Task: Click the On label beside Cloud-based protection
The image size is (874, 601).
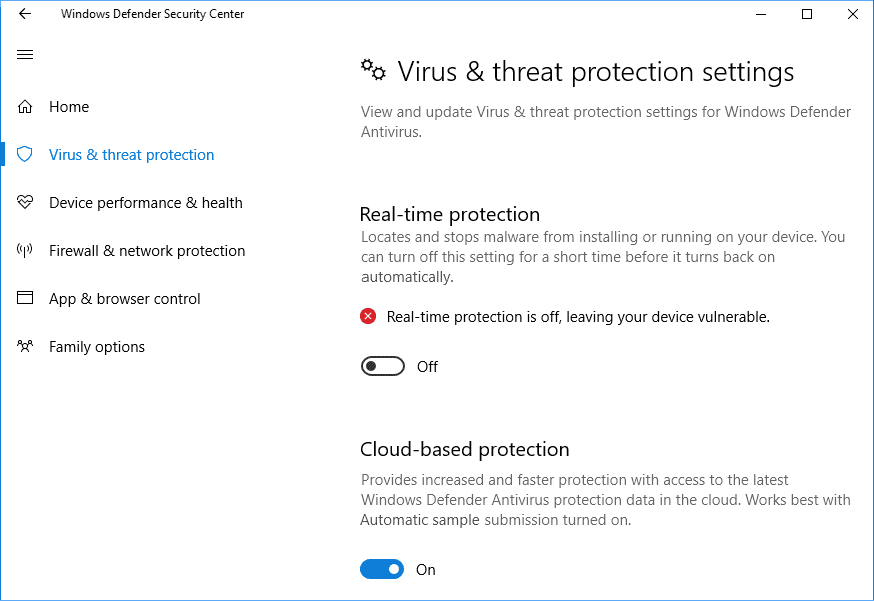Action: point(425,569)
